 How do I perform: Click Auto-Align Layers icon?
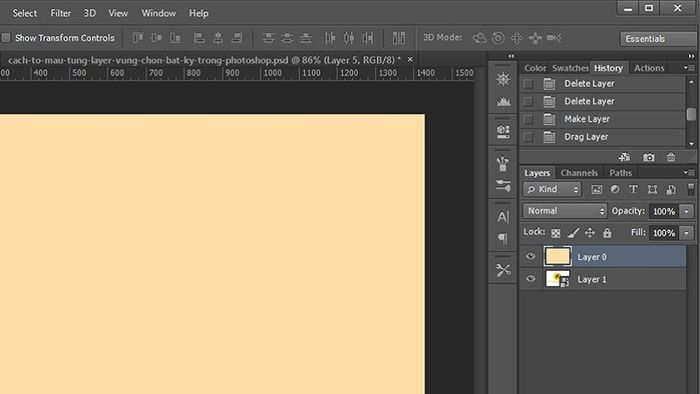pos(399,38)
